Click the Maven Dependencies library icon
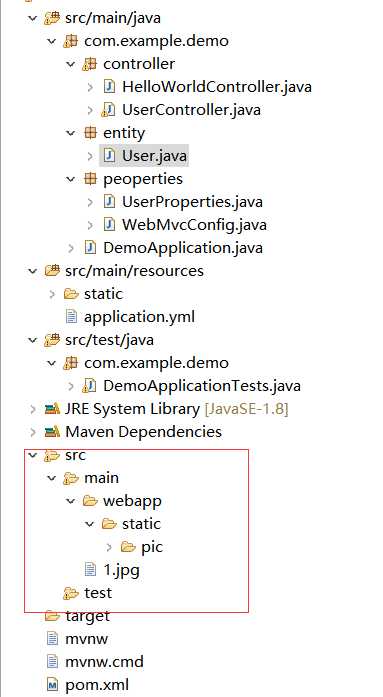383x697 pixels. coord(52,432)
